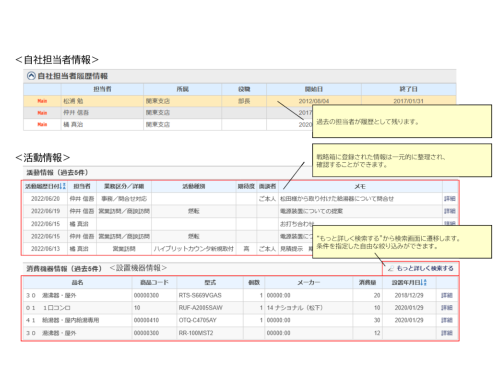Viewport: 500px width, 391px height.
Task: Select the activity date 2022/06/19
Action: pos(45,211)
